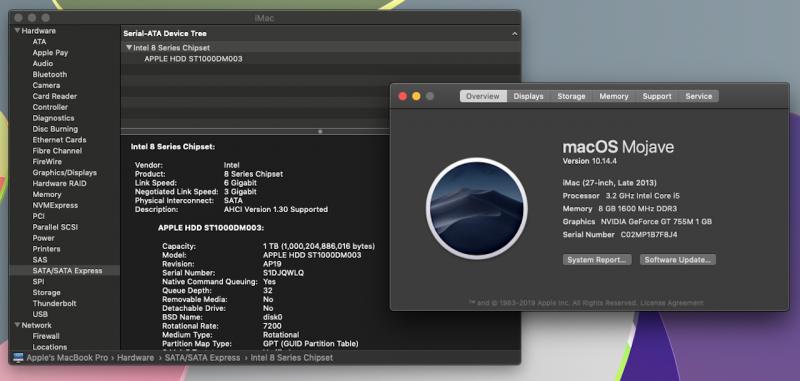Screen dimensions: 800x381
Task: Select SAS in the sidebar
Action: [x=39, y=260]
